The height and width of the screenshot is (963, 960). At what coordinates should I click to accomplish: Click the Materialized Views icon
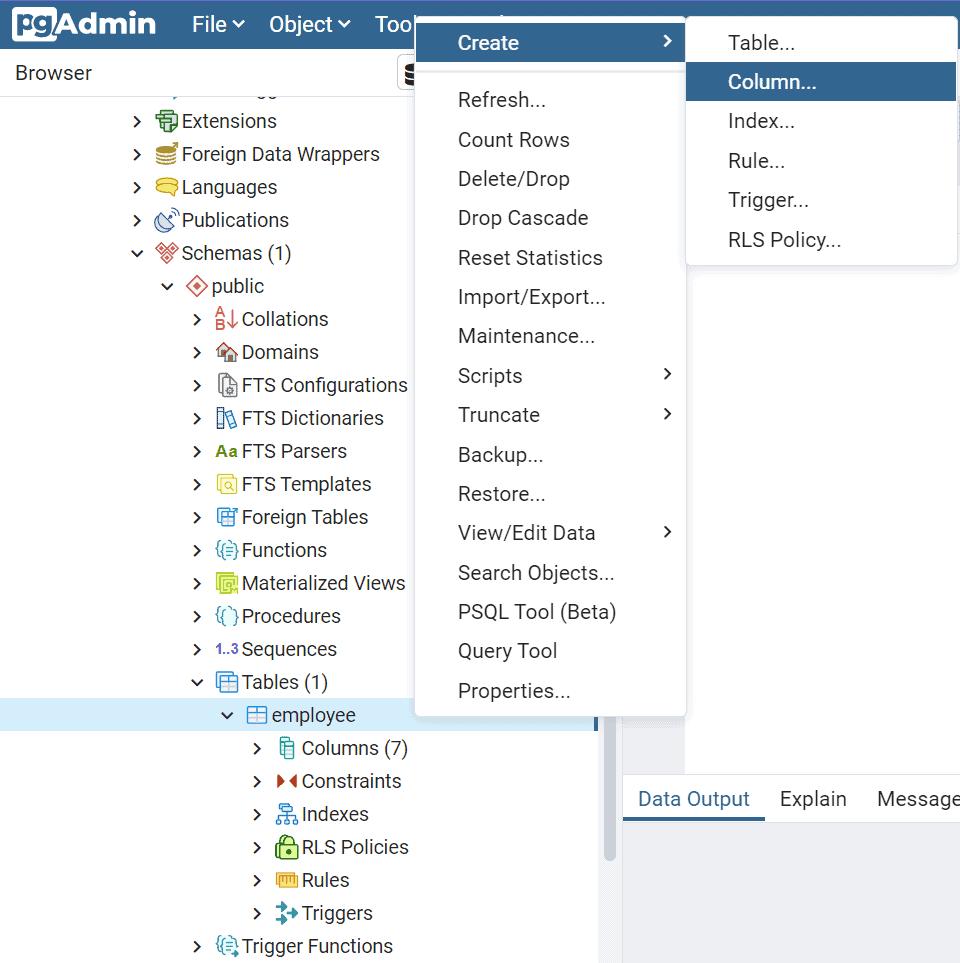coord(227,583)
